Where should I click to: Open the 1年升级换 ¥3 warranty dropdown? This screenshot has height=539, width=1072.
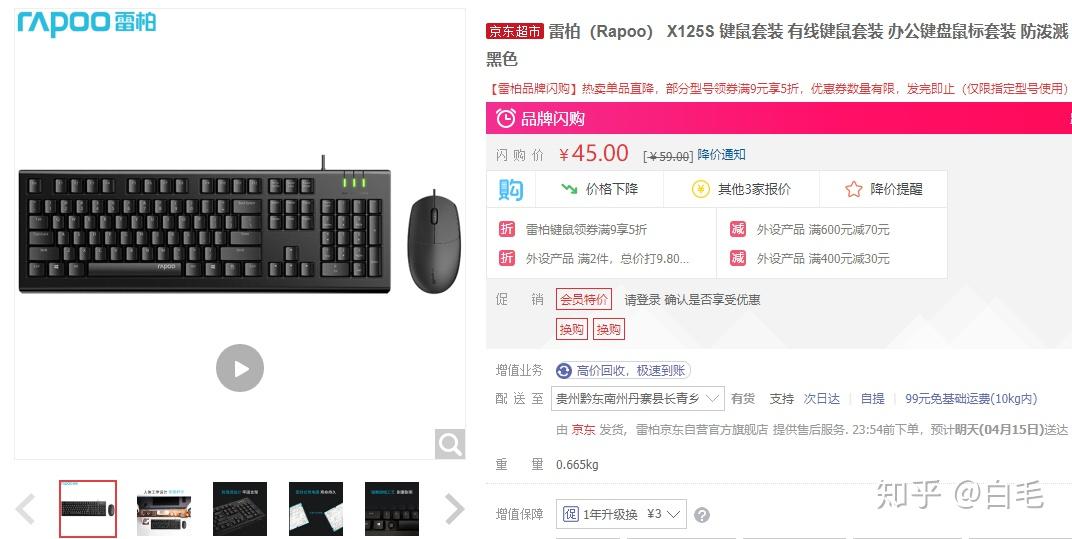(x=621, y=514)
